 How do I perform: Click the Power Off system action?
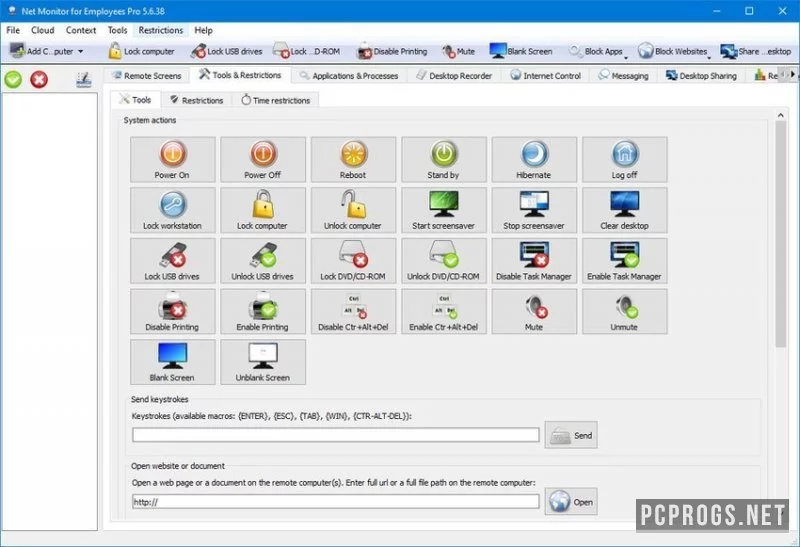coord(263,159)
